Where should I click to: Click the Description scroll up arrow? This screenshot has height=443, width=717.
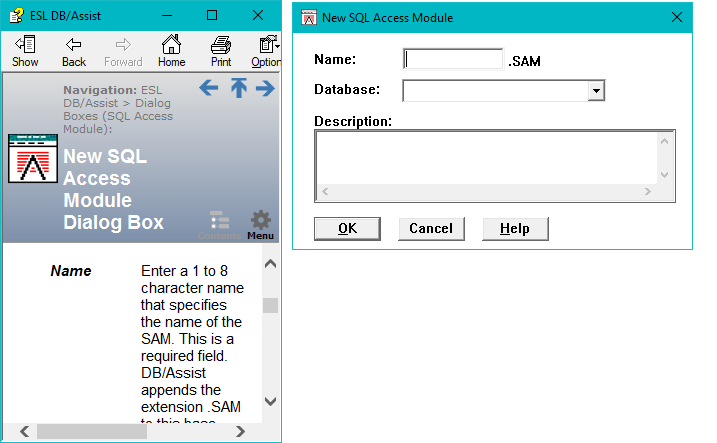[x=664, y=141]
